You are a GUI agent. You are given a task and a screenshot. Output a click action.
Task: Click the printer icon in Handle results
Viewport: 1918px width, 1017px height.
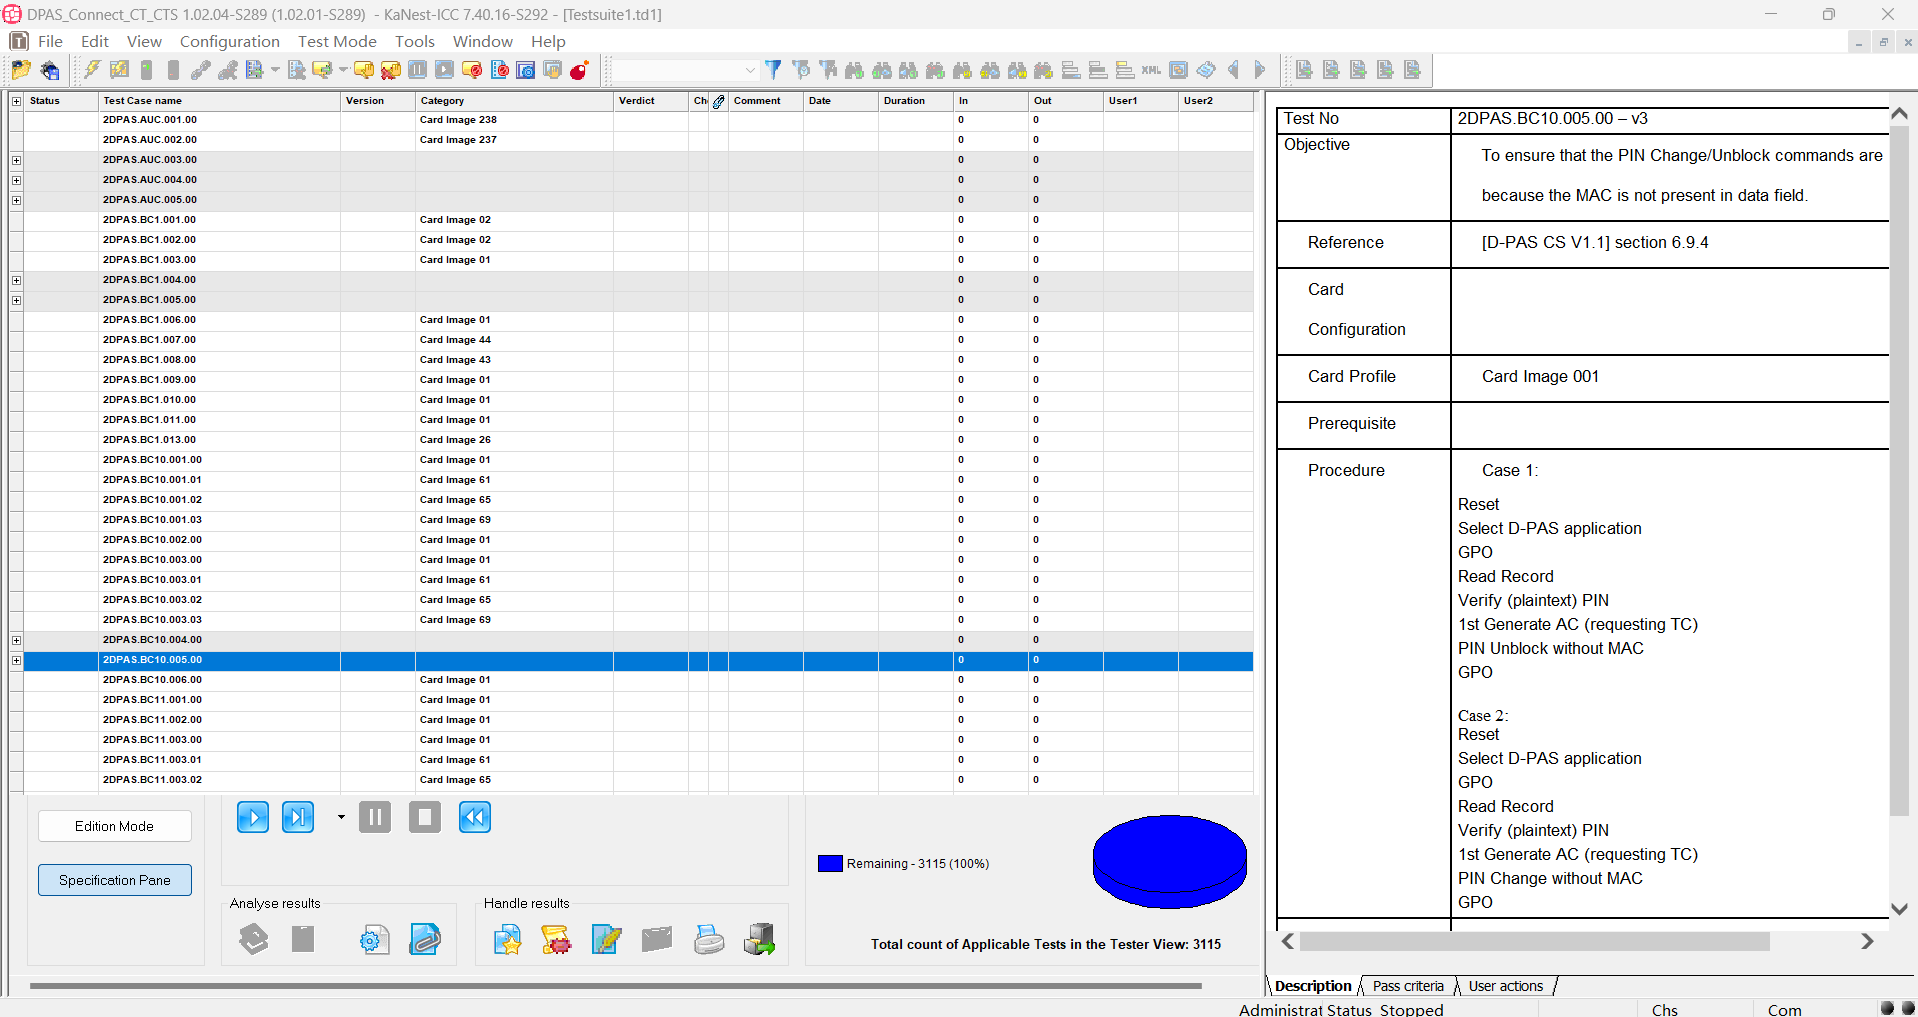tap(708, 939)
